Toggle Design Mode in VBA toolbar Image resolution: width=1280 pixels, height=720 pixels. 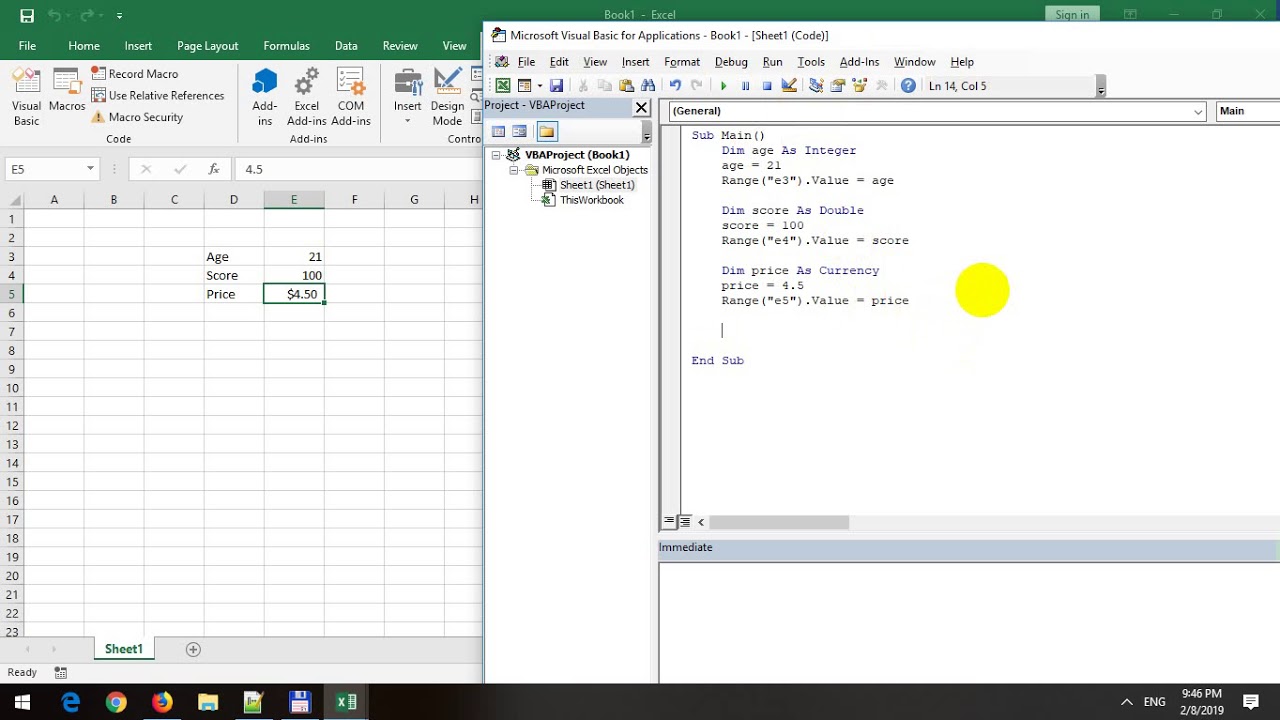pyautogui.click(x=789, y=86)
